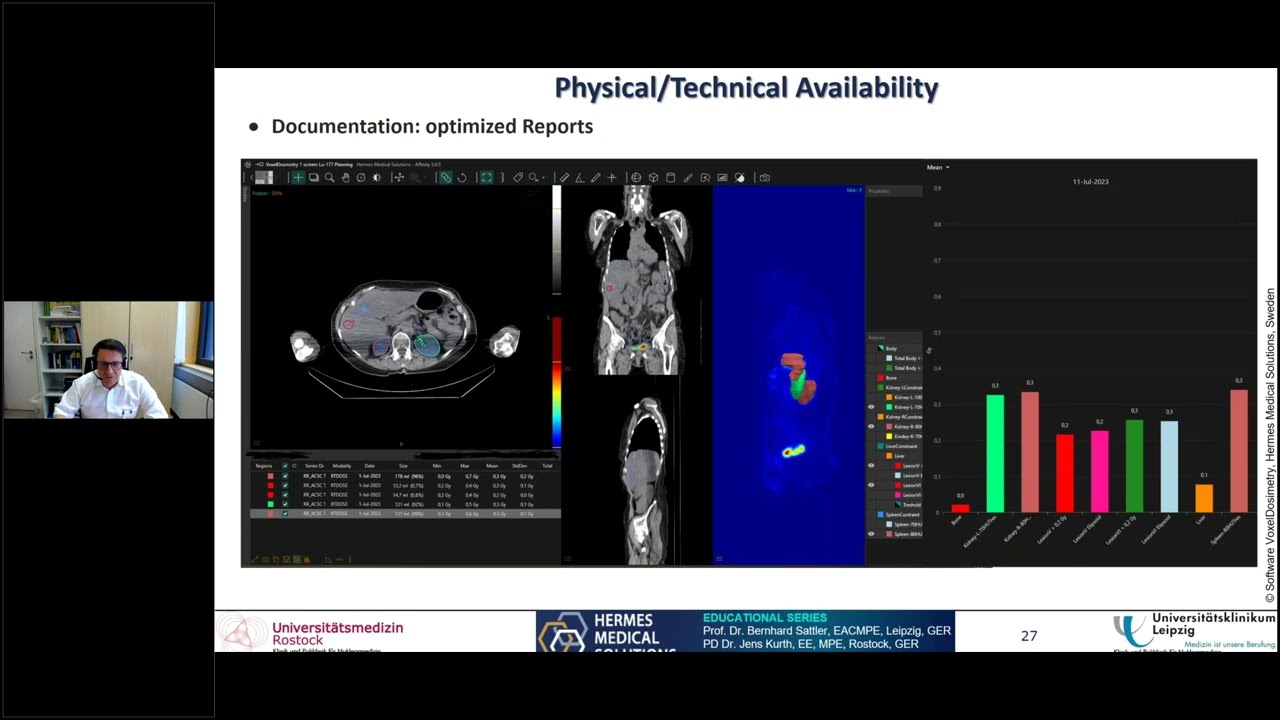Click the plus marker tool

click(611, 177)
